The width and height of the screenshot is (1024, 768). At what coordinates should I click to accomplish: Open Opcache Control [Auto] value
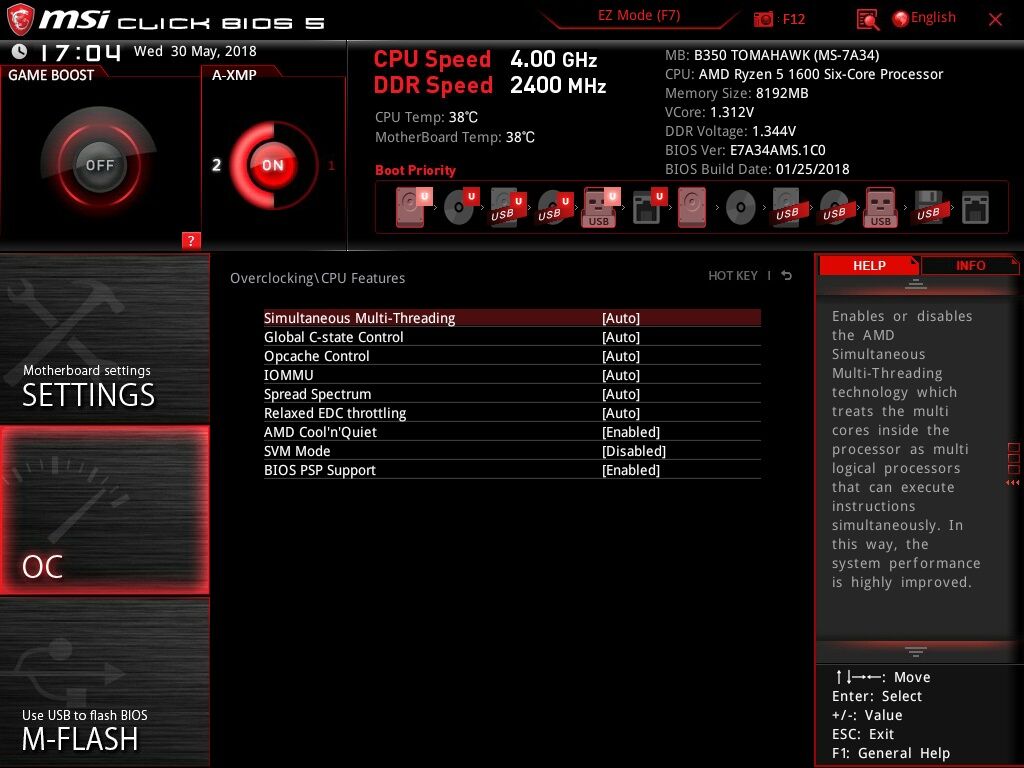point(620,356)
